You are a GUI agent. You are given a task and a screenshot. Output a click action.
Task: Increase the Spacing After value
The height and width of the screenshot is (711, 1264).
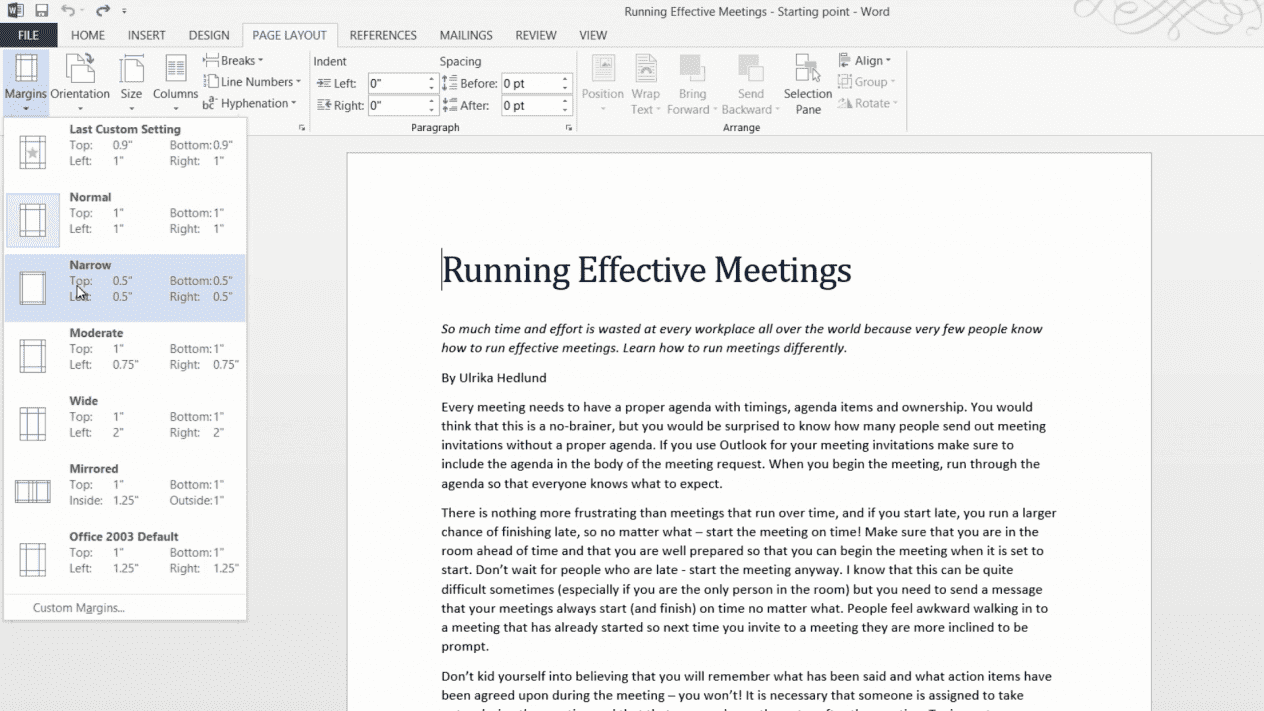point(565,100)
